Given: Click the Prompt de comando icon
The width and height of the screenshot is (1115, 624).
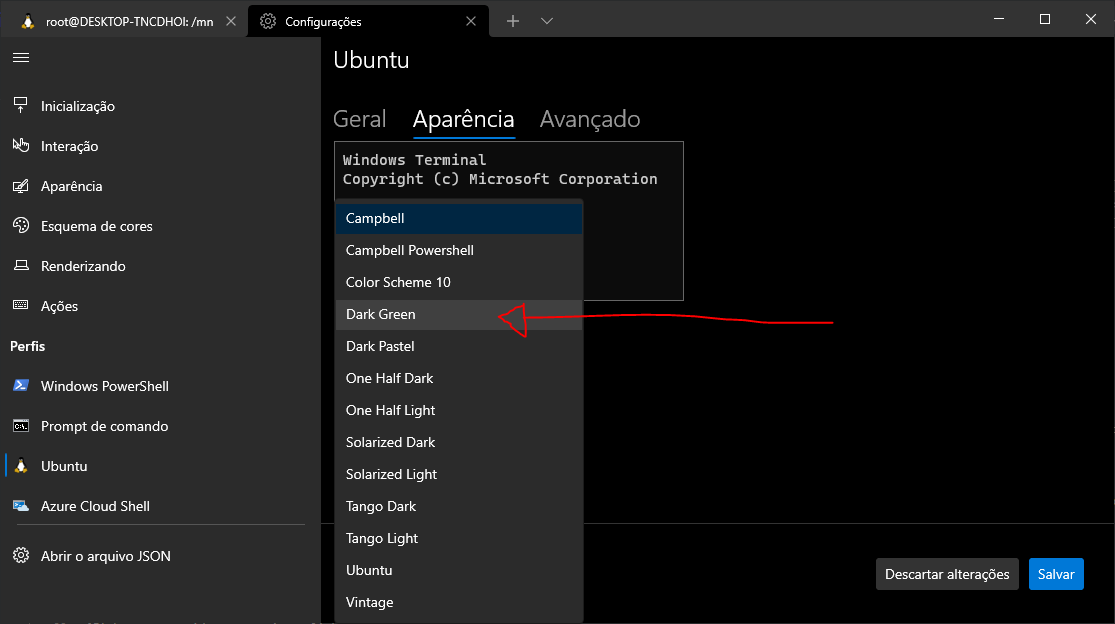Looking at the screenshot, I should pos(21,426).
